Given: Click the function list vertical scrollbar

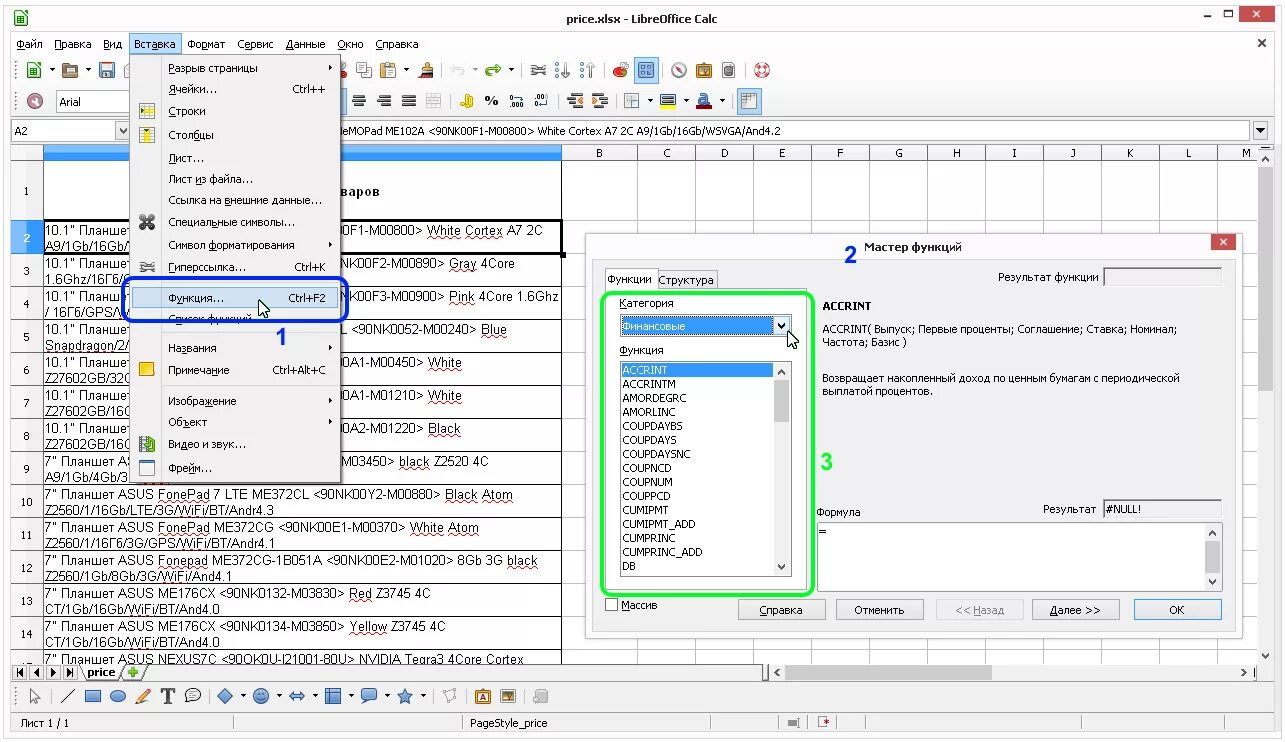Looking at the screenshot, I should 782,468.
